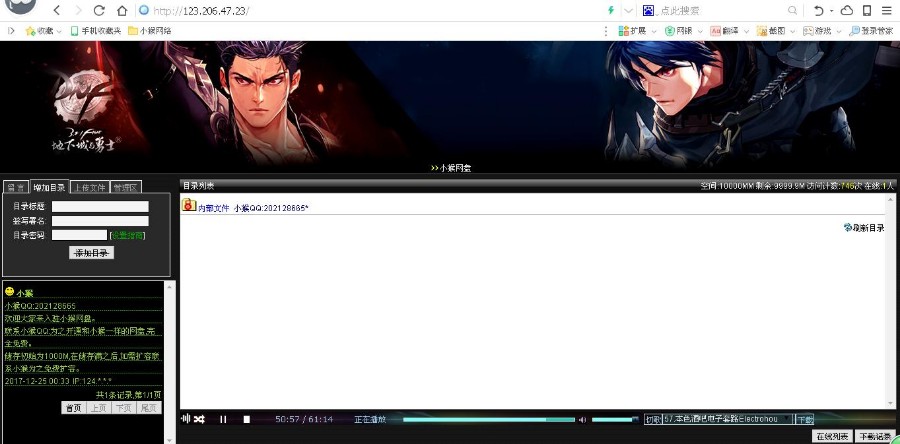Click the 目录标题 input field
This screenshot has height=444, width=900.
pyautogui.click(x=100, y=207)
